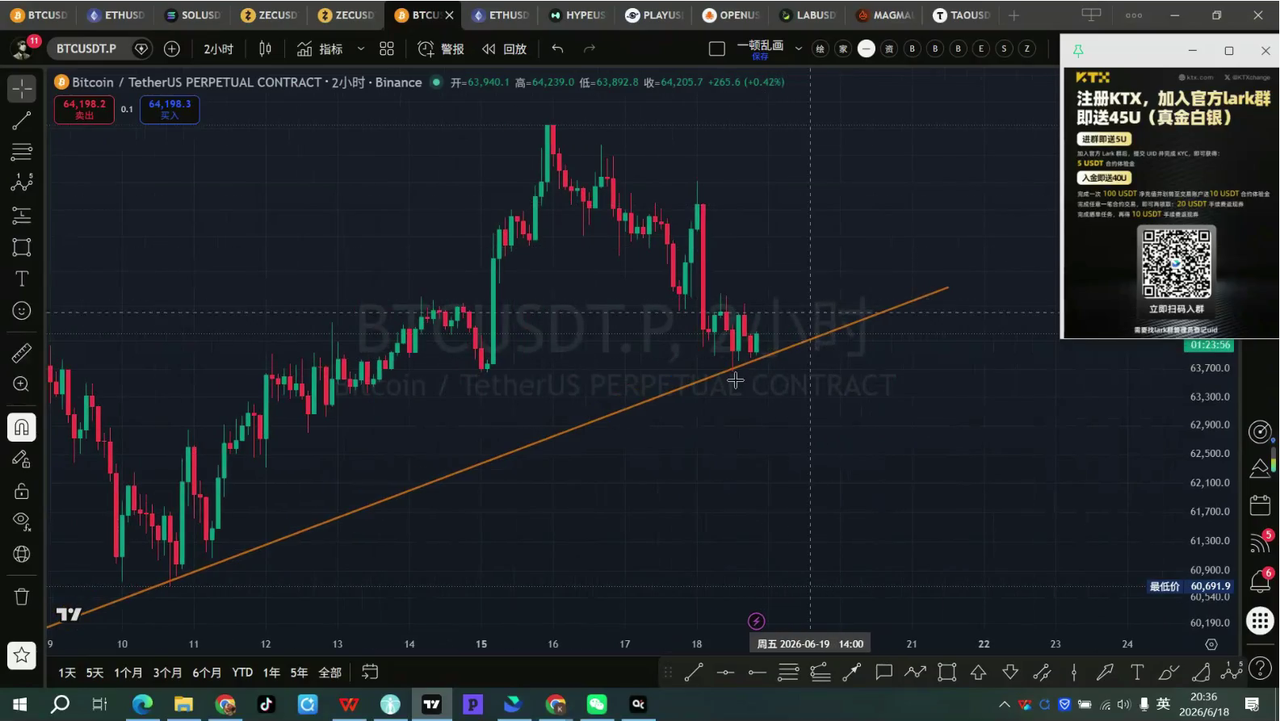Select the text T tool in bottom toolbar
This screenshot has height=721, width=1280.
click(1136, 672)
